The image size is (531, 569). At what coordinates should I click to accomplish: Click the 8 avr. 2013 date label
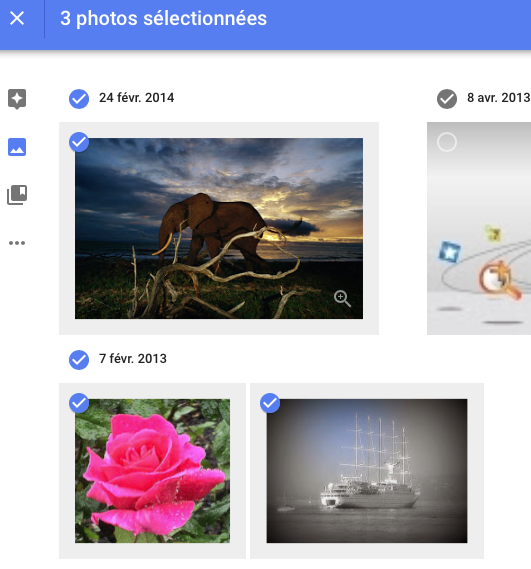(498, 98)
